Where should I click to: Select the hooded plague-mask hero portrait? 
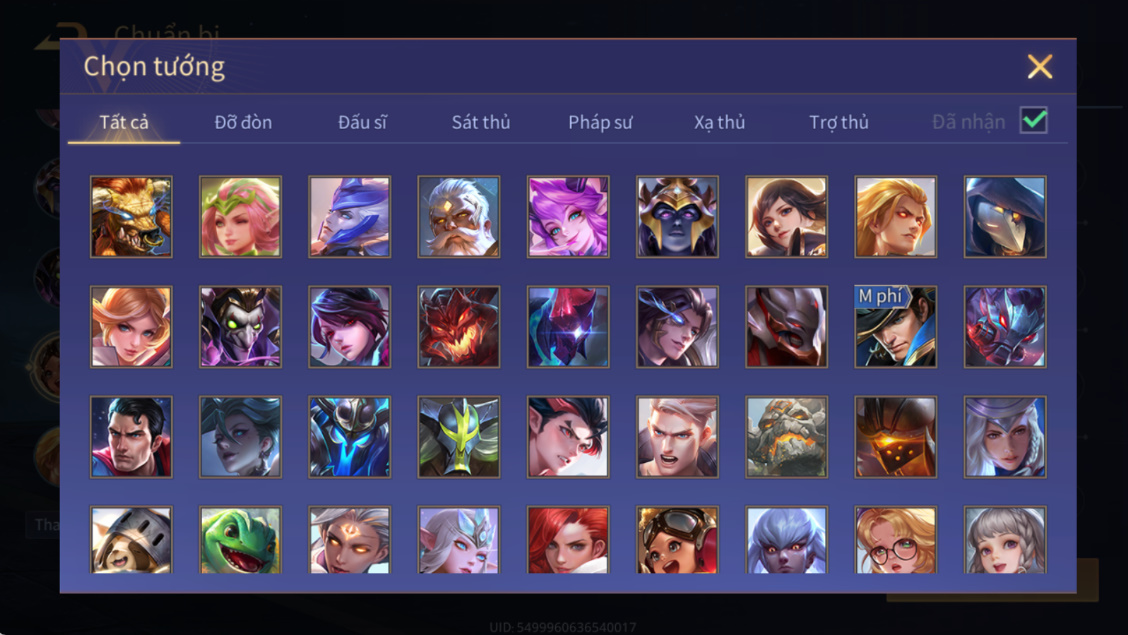1005,216
